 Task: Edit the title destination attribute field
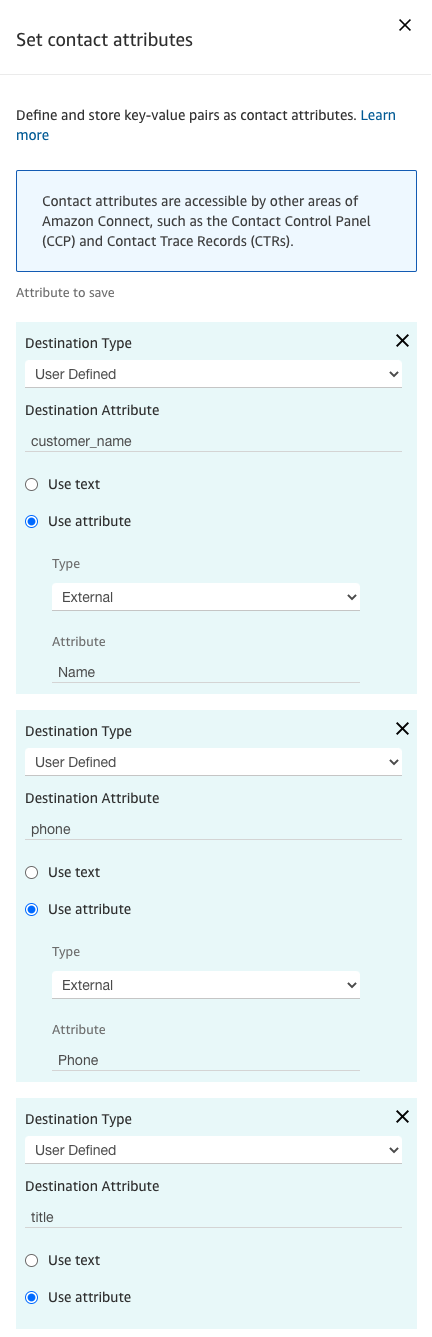213,1216
